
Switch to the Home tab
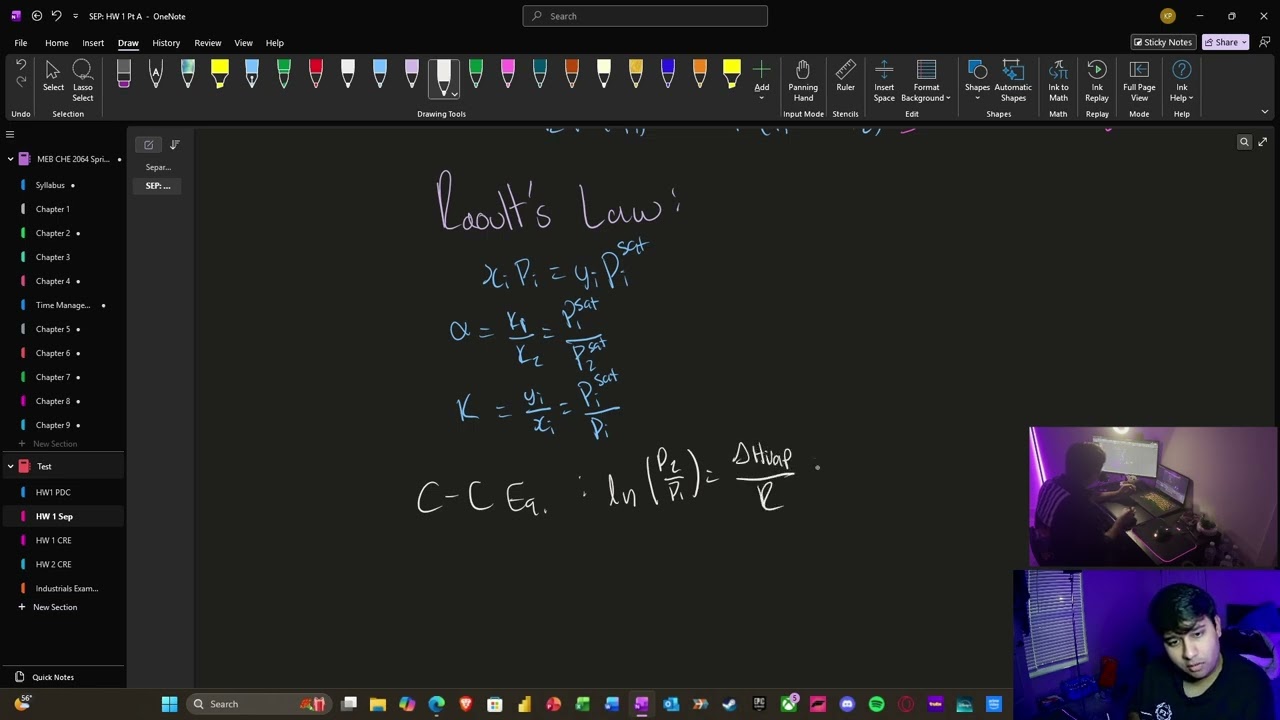(56, 43)
